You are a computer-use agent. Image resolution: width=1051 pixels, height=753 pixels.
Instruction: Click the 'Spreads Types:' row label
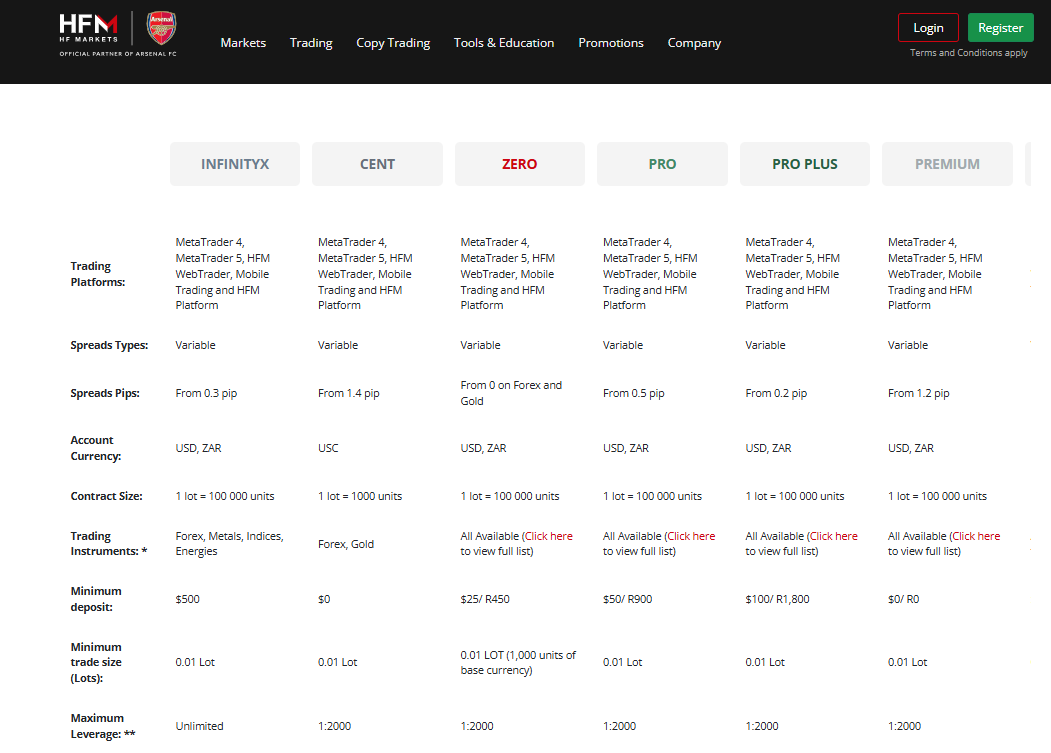click(x=109, y=345)
